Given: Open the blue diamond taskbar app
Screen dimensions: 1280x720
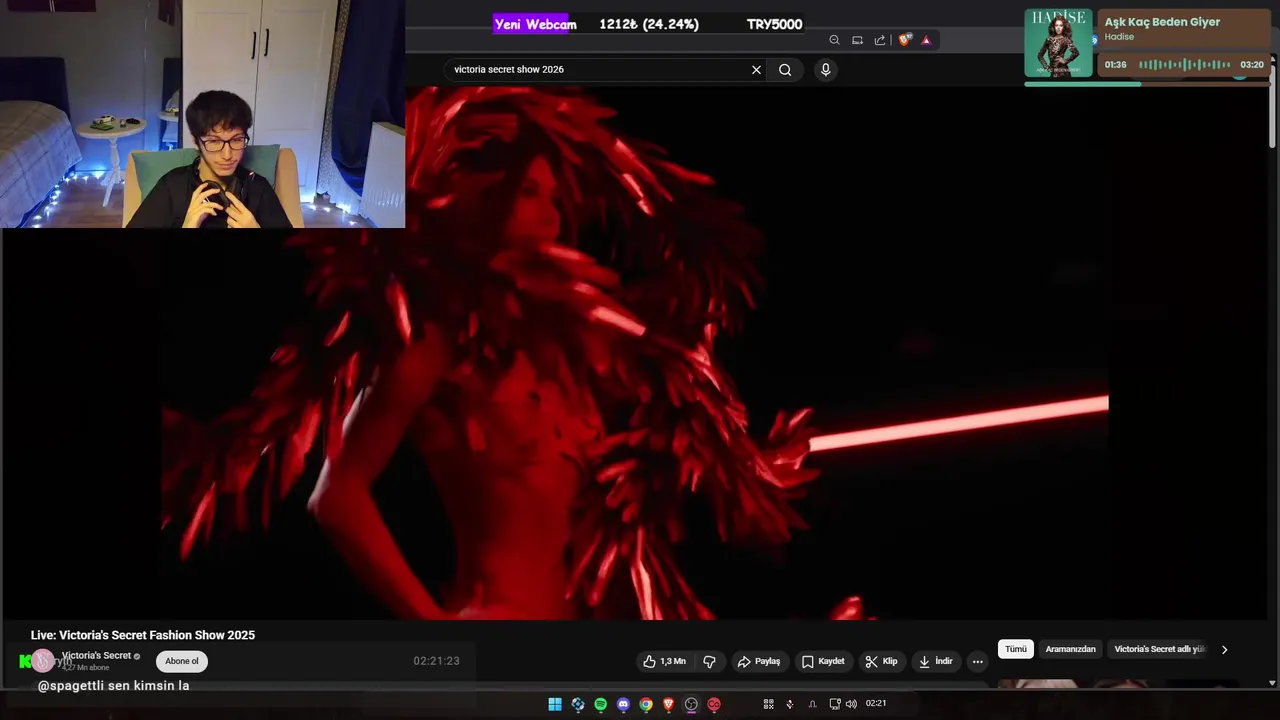Looking at the screenshot, I should click(578, 704).
